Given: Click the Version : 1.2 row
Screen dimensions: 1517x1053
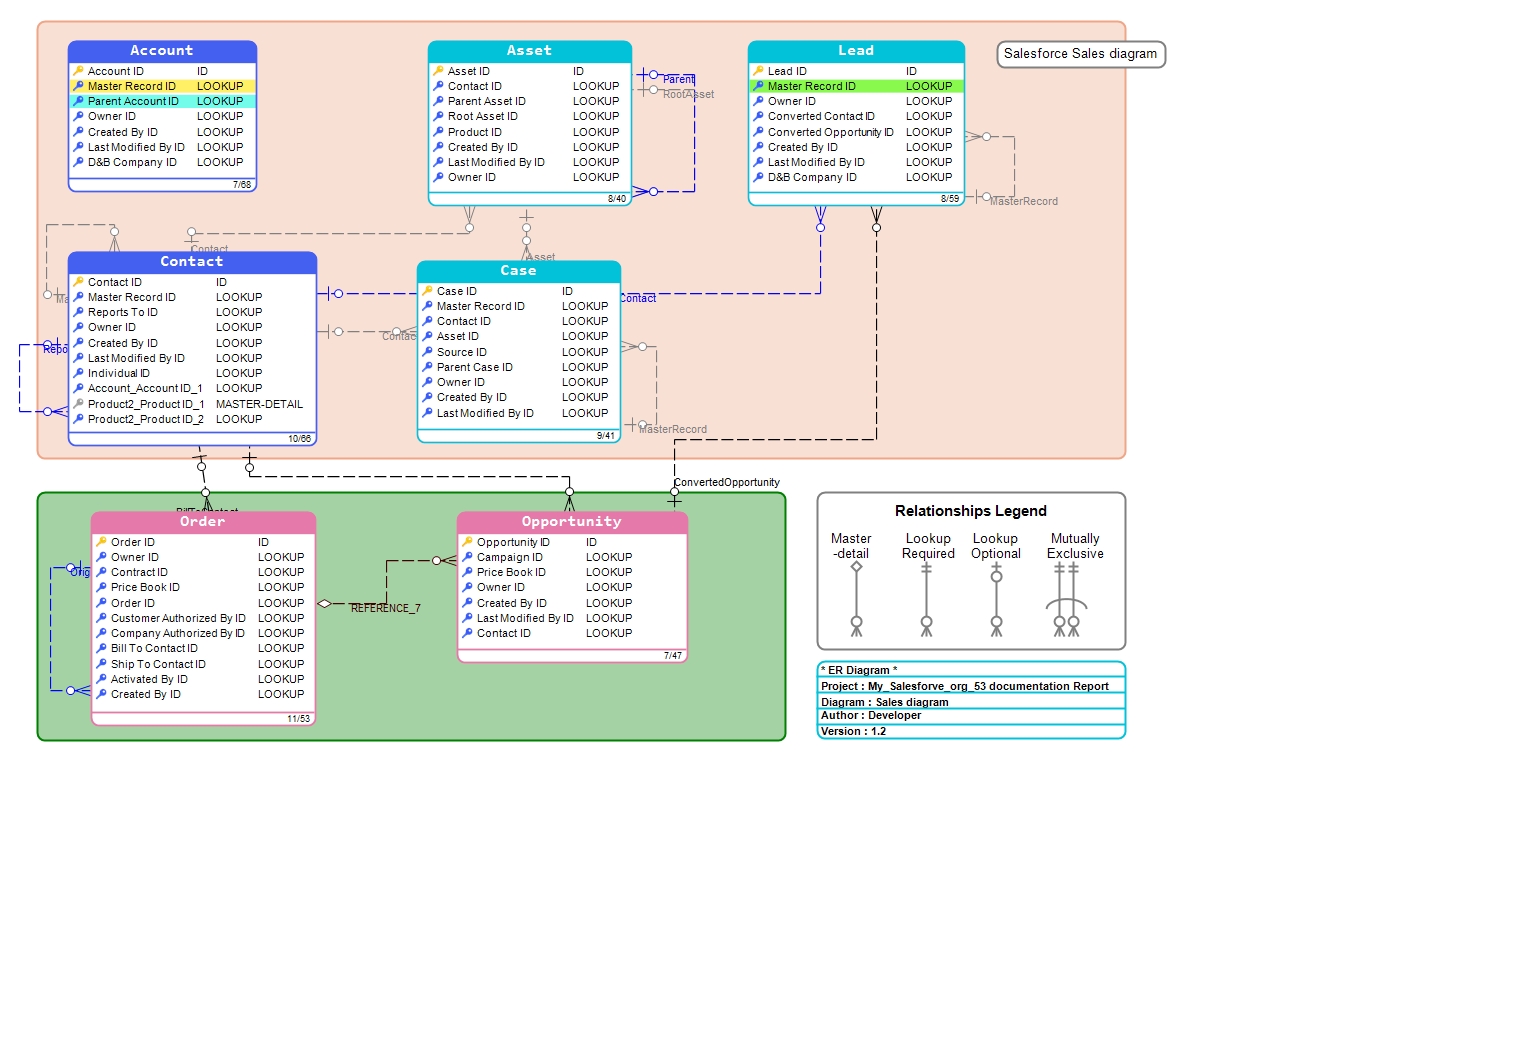Looking at the screenshot, I should pos(972,731).
